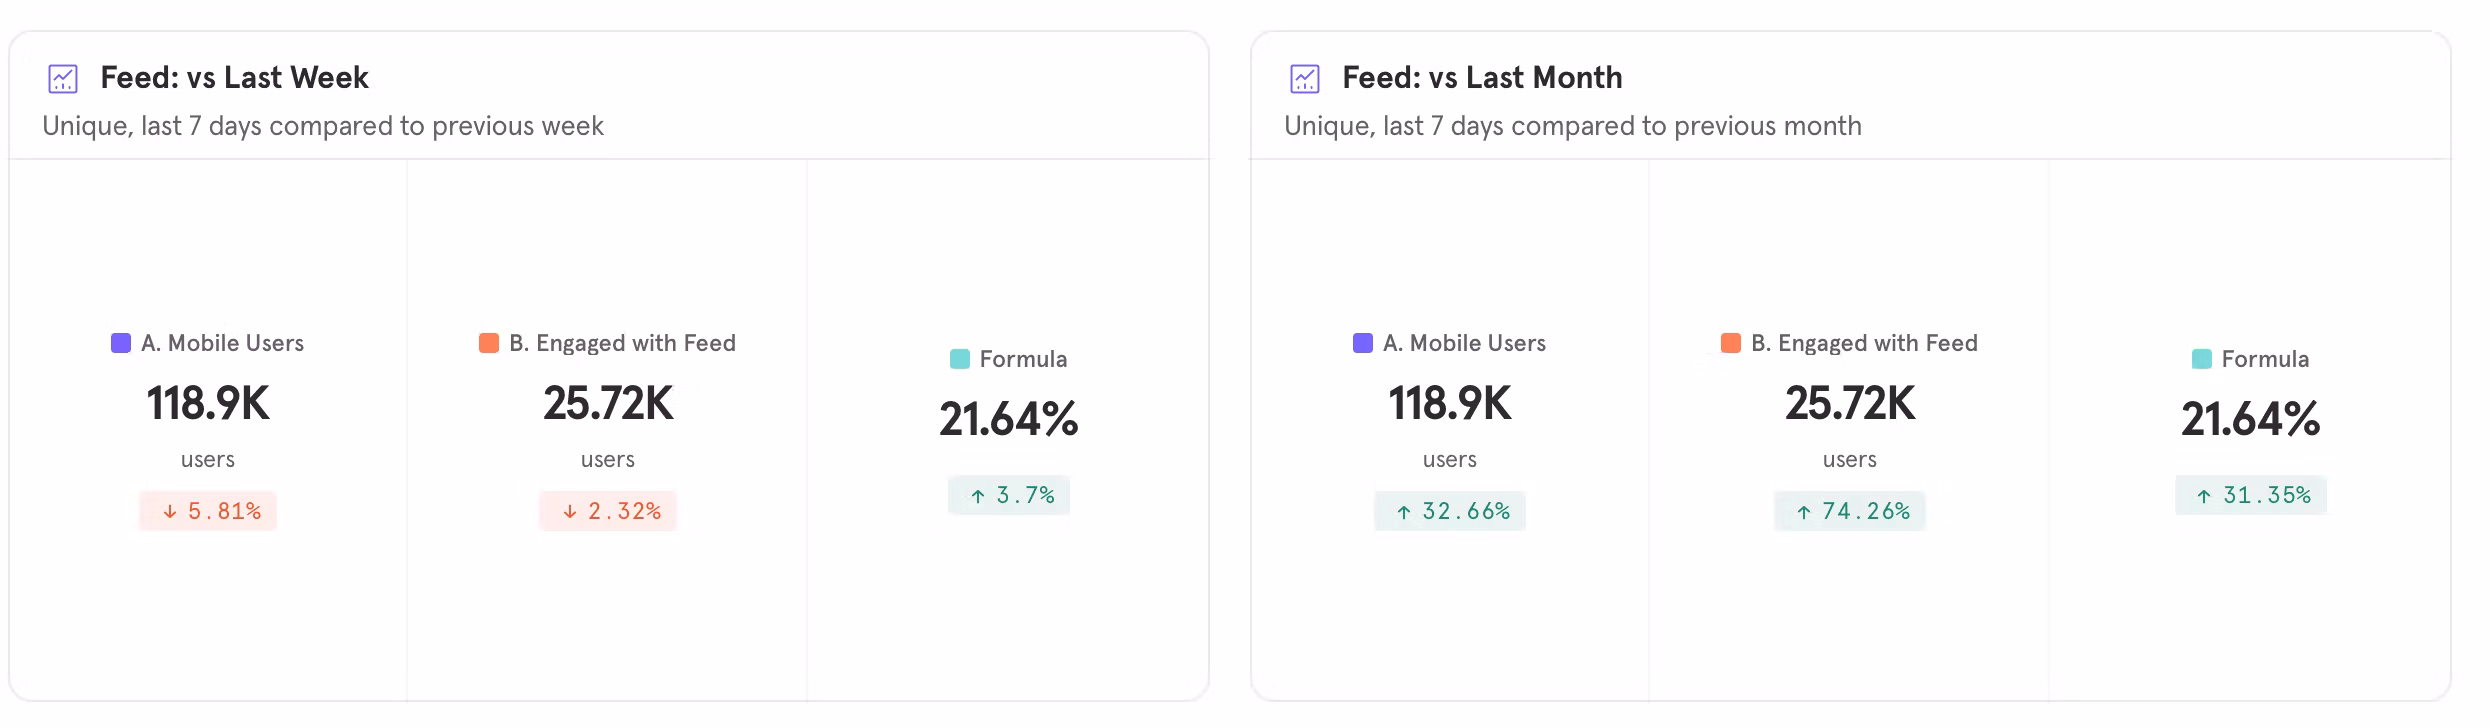Click purple Mobile Users swatch in monthly card
Screen dimensions: 2490x728
point(1363,343)
